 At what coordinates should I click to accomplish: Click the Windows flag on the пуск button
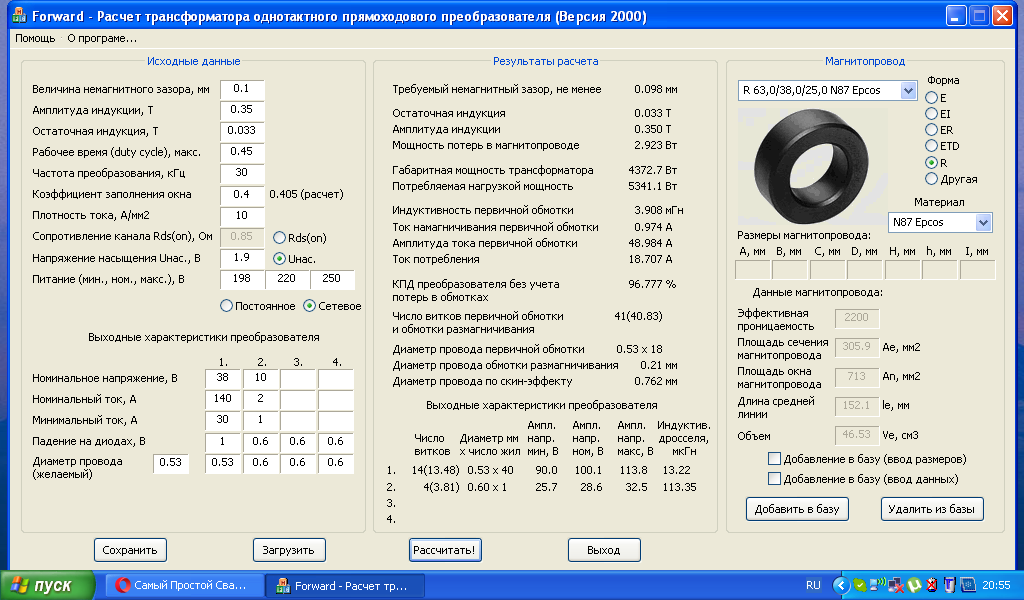[x=20, y=585]
